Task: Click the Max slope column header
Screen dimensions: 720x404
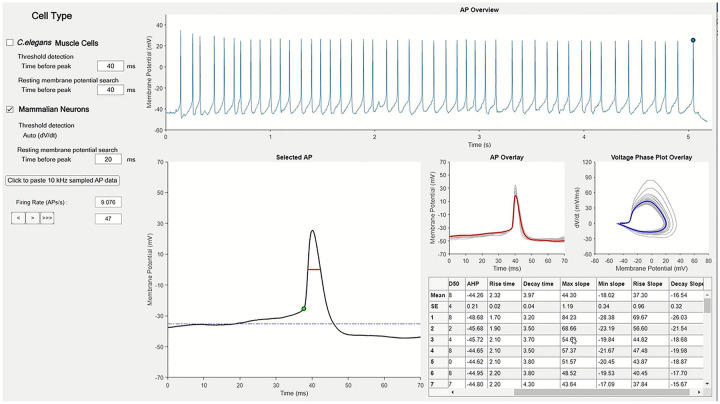Action: (577, 284)
